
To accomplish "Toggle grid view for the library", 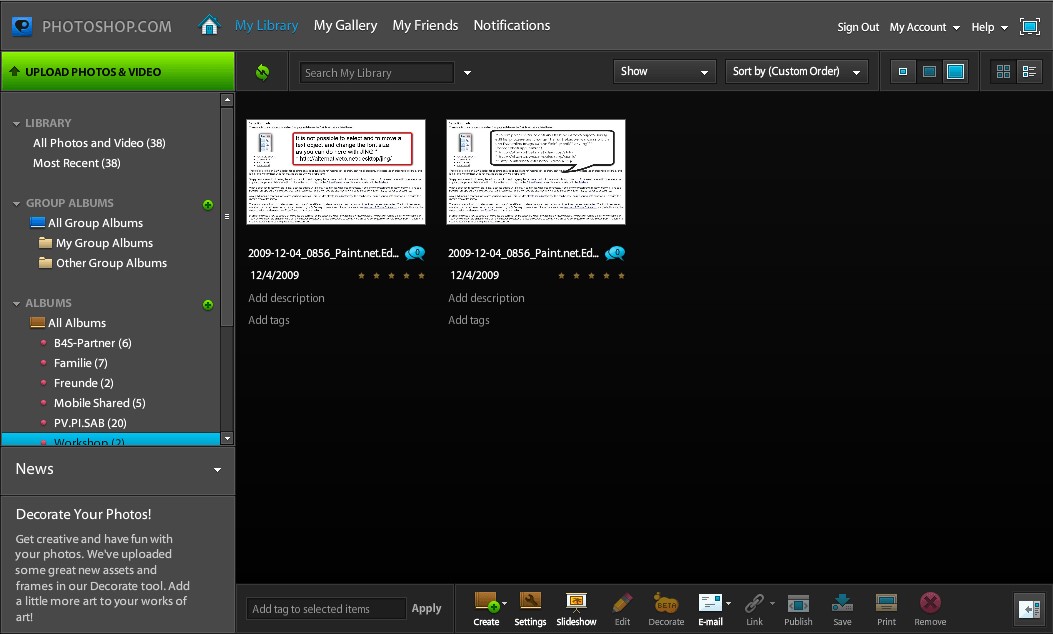I will coord(1002,71).
